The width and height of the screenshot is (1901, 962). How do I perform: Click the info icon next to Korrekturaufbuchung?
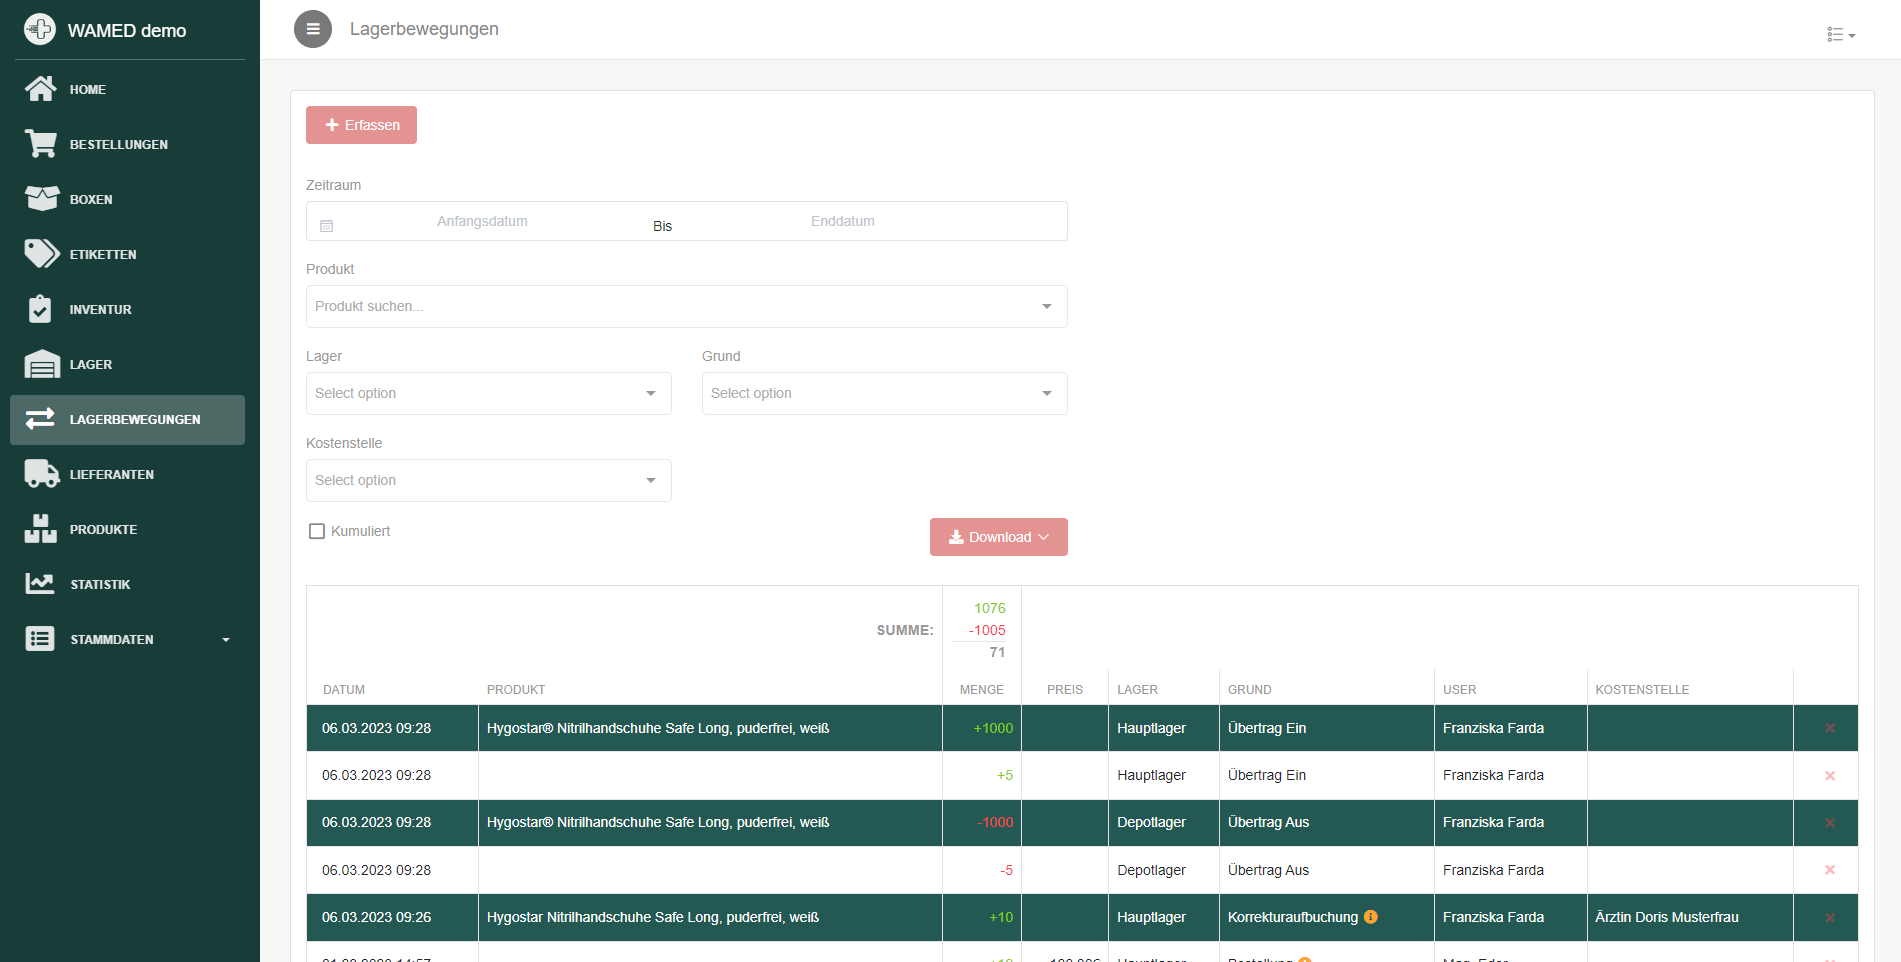click(1371, 917)
